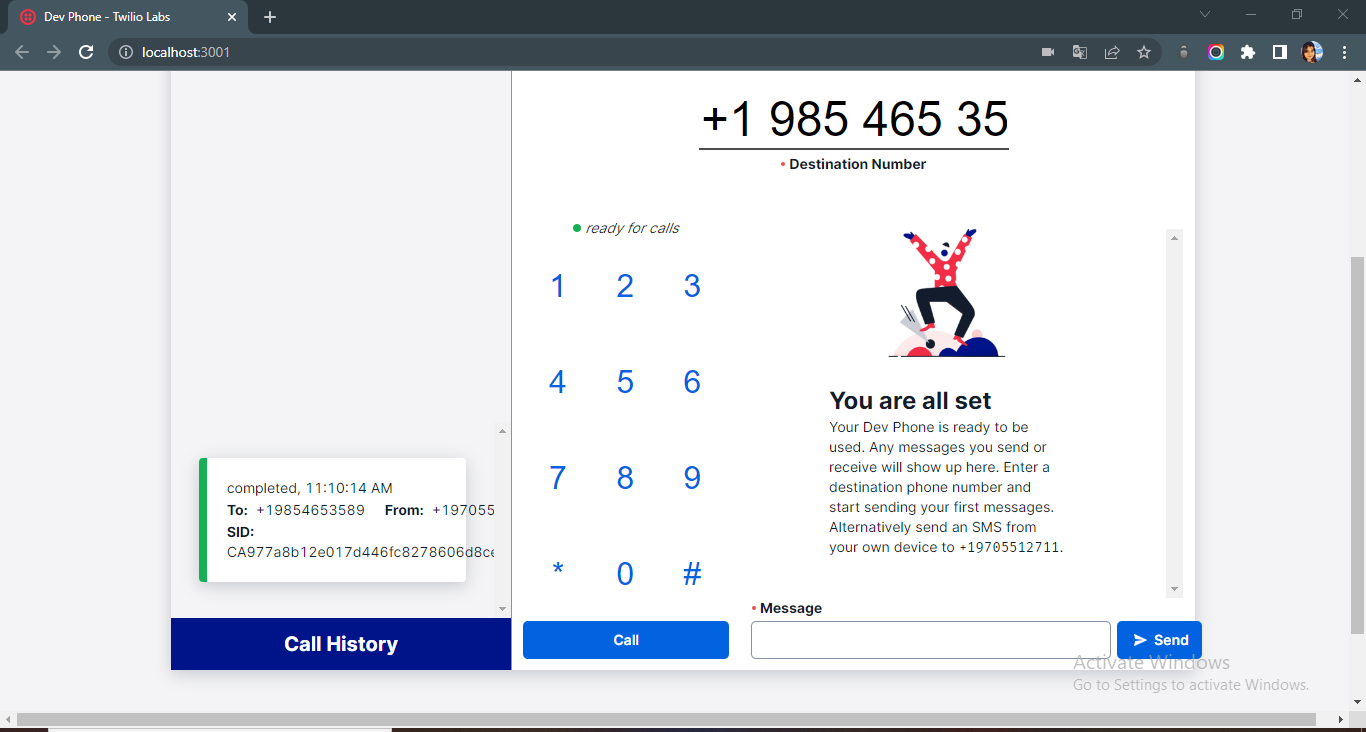Dial digit 1 on keypad
The image size is (1366, 732).
[558, 286]
